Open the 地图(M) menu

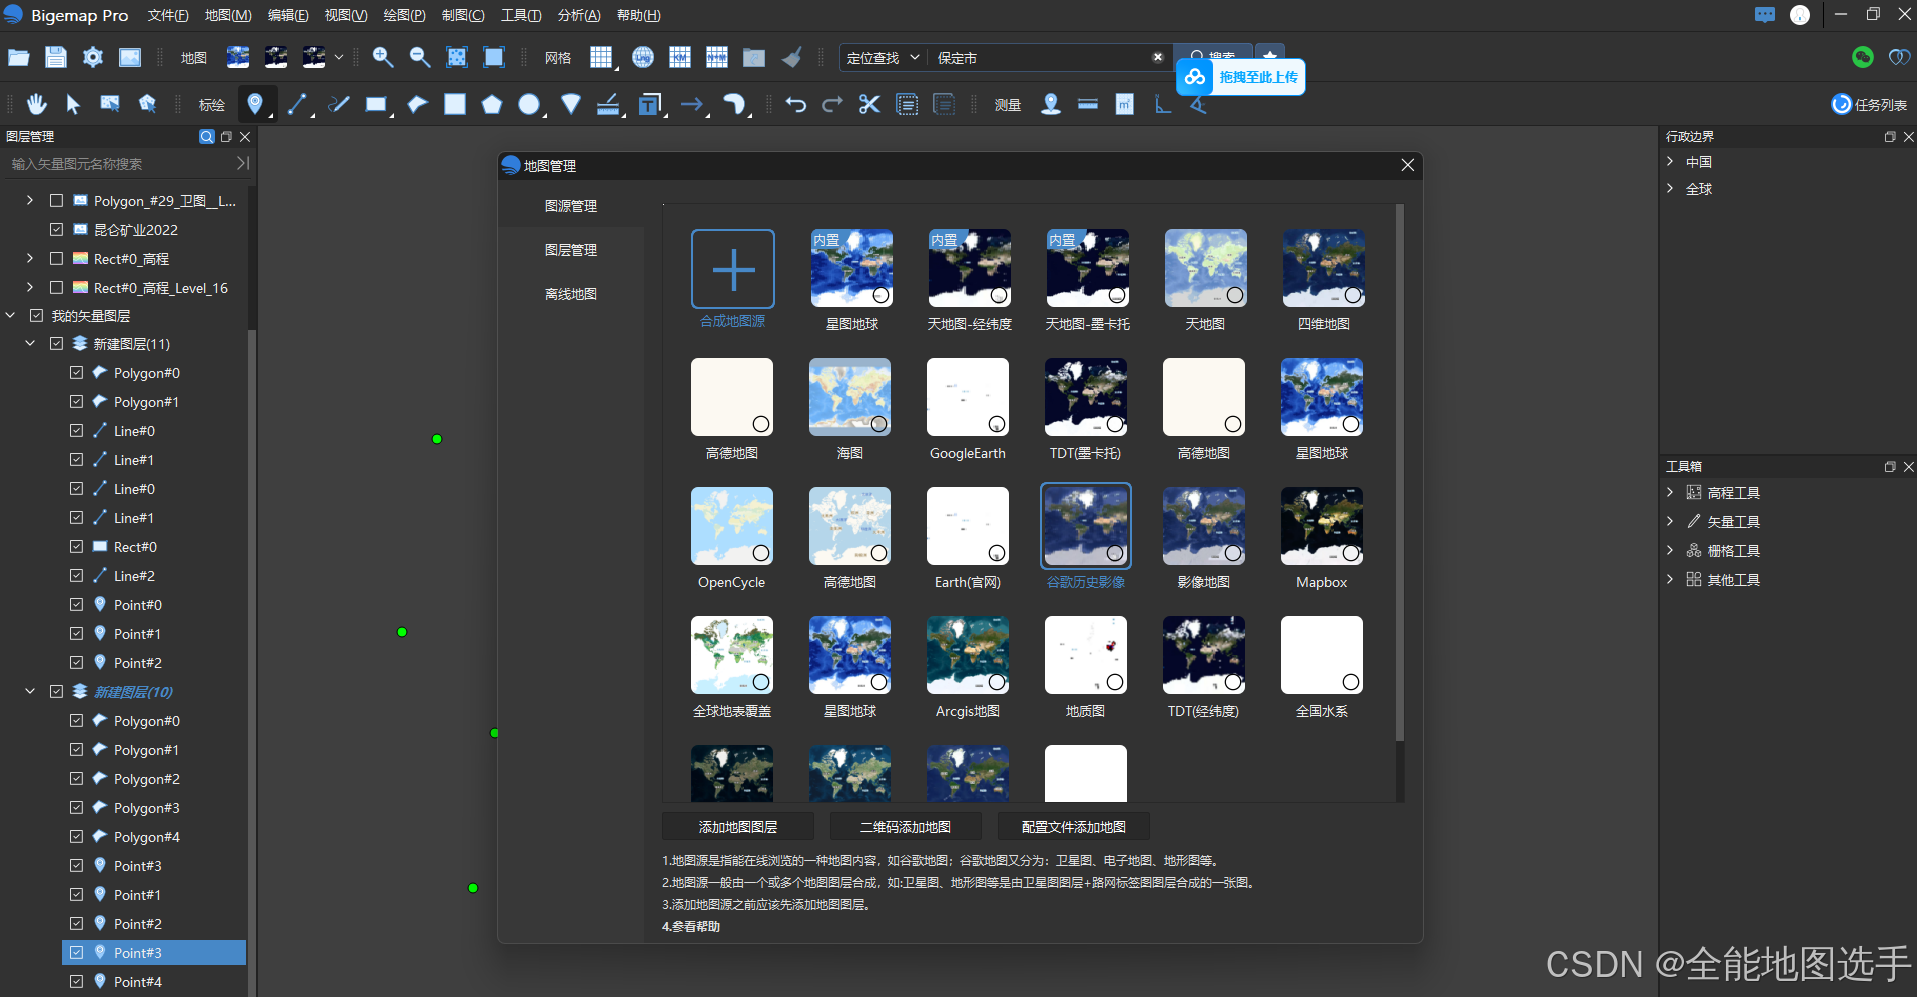[228, 15]
